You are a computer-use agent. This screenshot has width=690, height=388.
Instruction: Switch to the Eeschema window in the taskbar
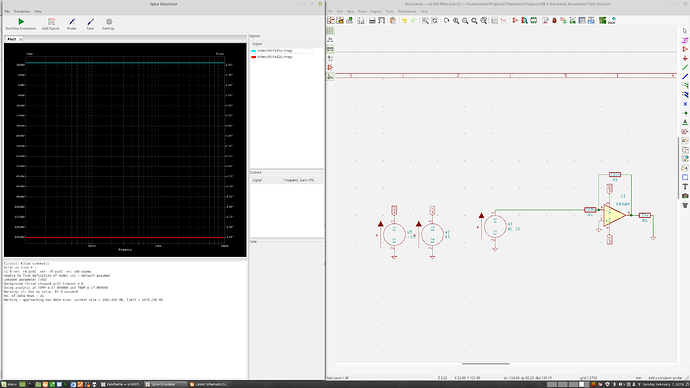click(121, 384)
